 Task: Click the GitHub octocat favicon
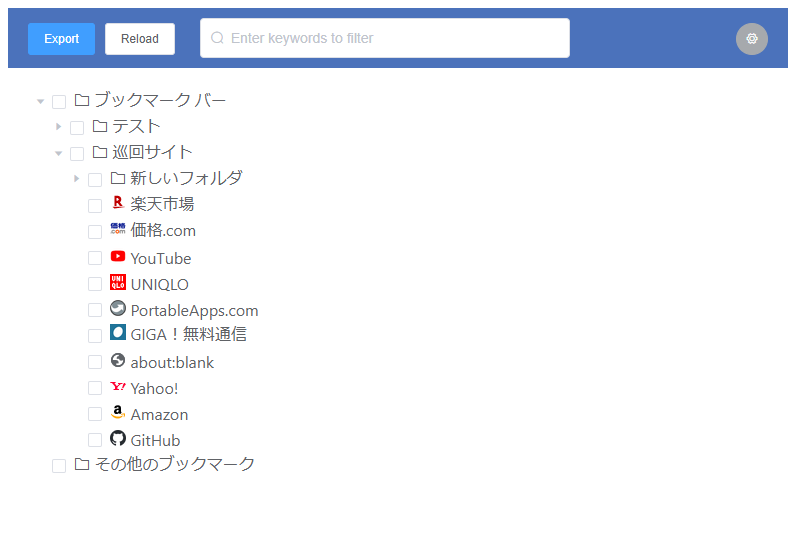coord(118,438)
